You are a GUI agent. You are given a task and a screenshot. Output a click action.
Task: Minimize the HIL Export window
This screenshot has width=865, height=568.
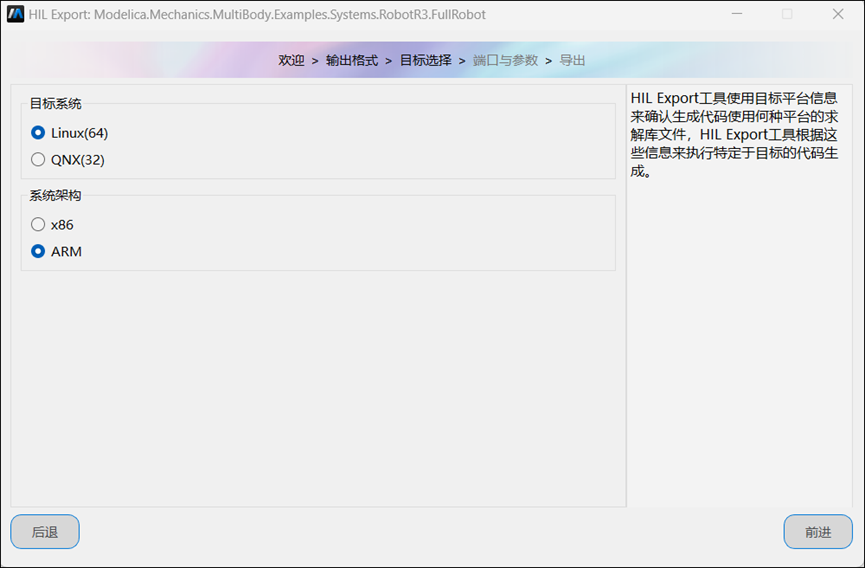pos(737,14)
